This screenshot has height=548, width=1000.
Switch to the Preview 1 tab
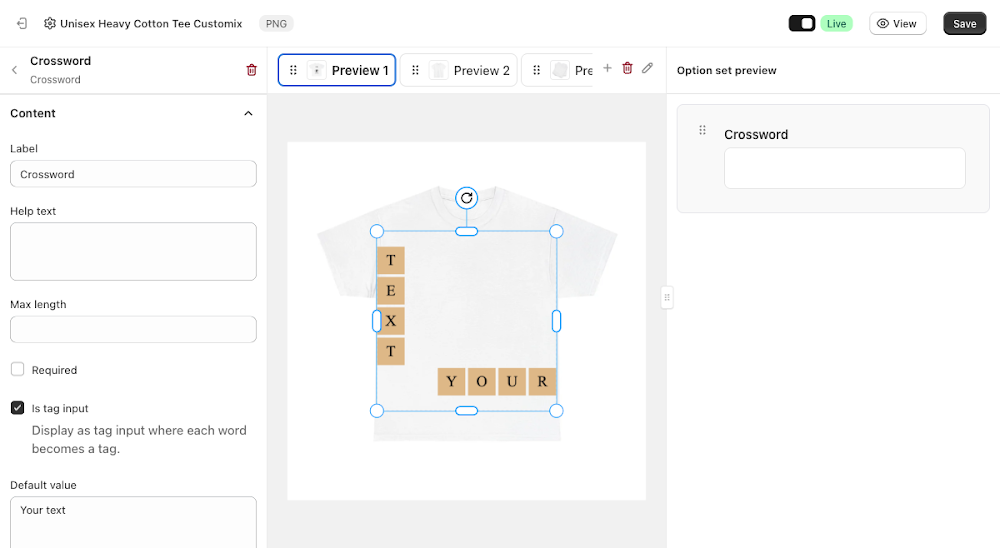[337, 70]
